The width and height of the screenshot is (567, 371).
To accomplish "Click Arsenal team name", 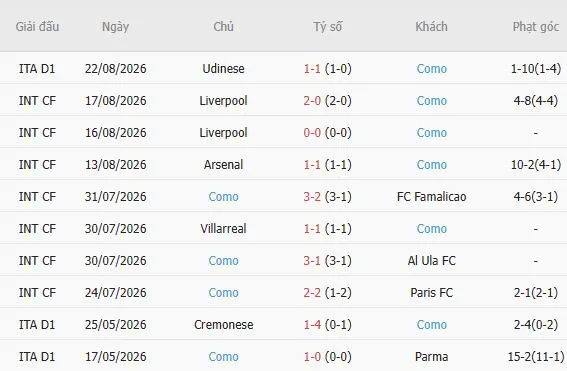I will [223, 165].
